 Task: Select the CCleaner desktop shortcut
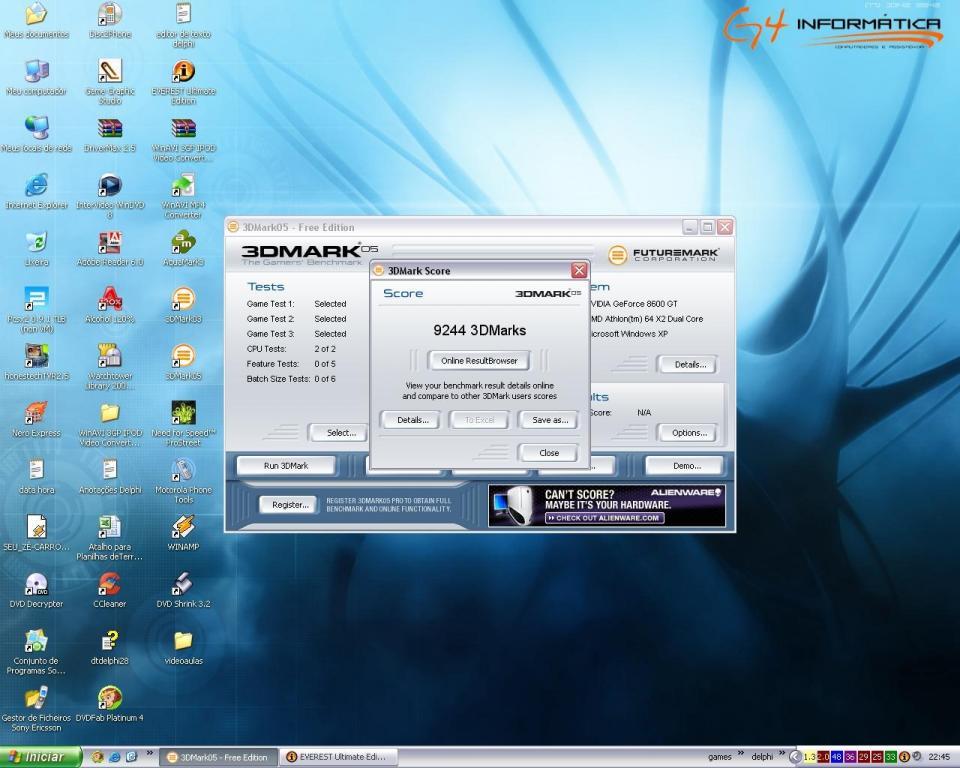click(x=110, y=590)
